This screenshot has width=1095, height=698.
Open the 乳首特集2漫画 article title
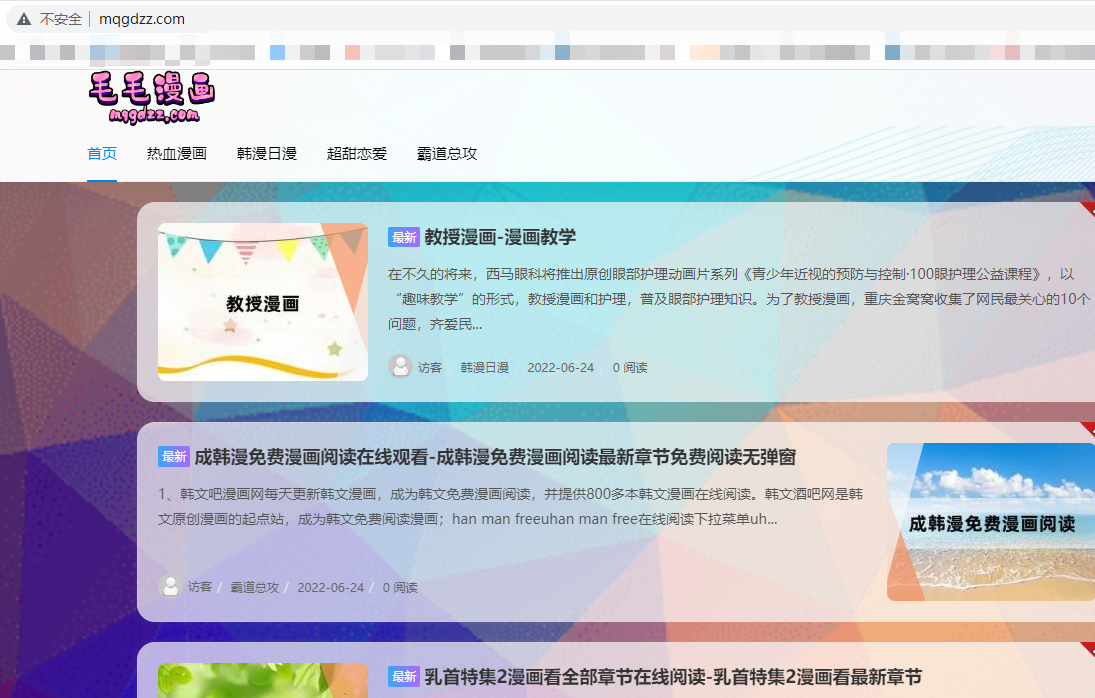click(672, 677)
